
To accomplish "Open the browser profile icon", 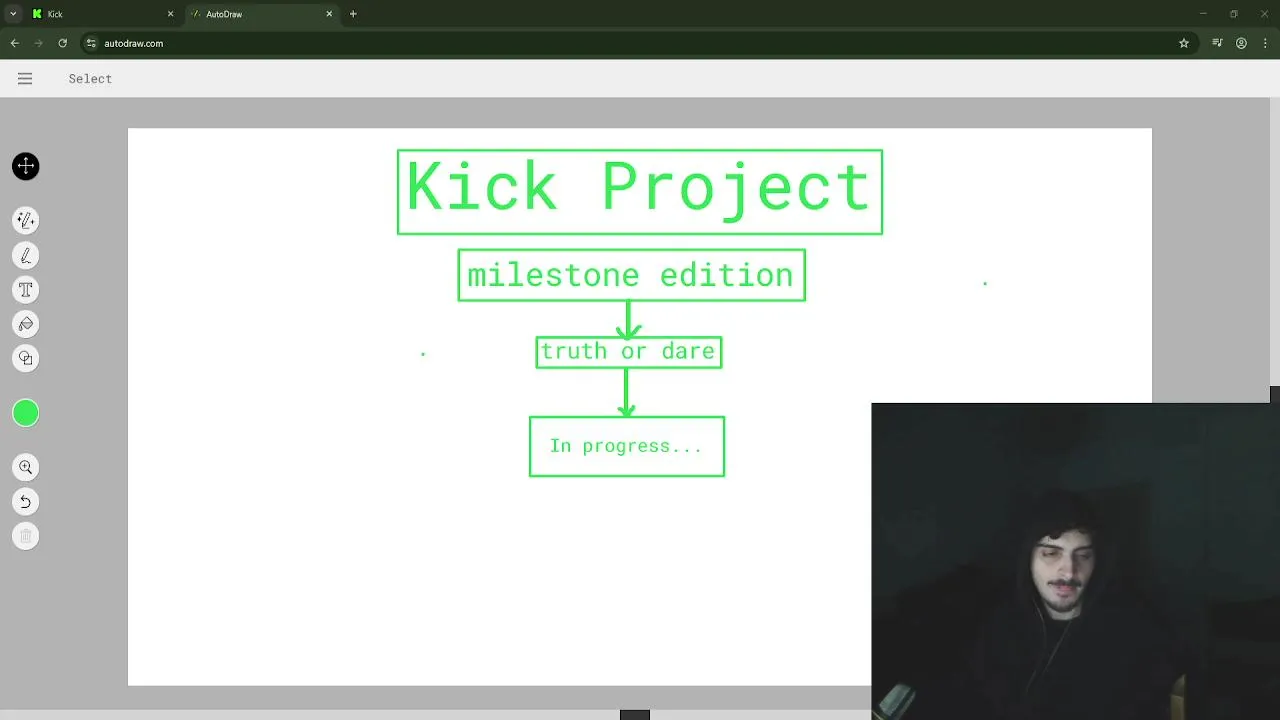I will tap(1241, 43).
